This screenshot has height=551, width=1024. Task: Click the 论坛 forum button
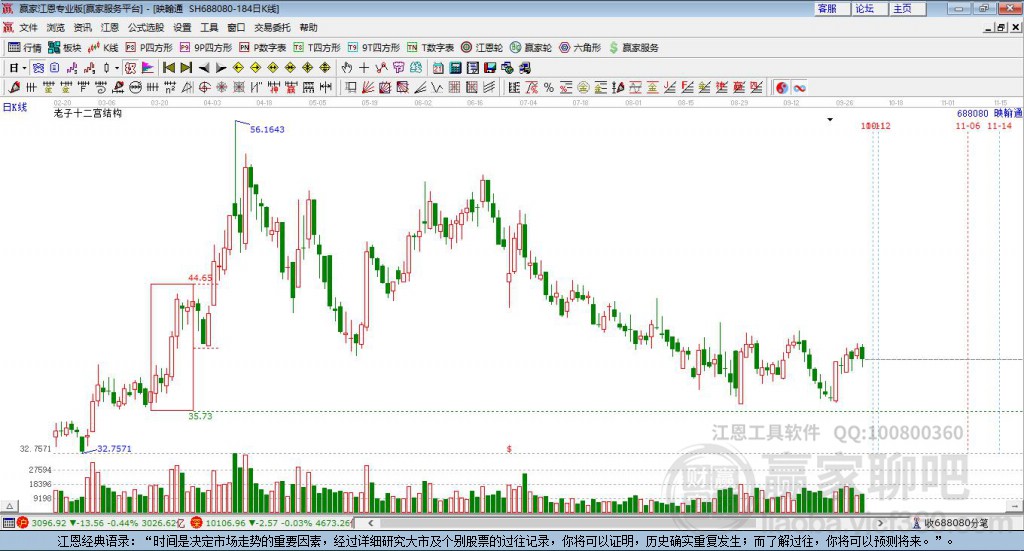(x=869, y=8)
